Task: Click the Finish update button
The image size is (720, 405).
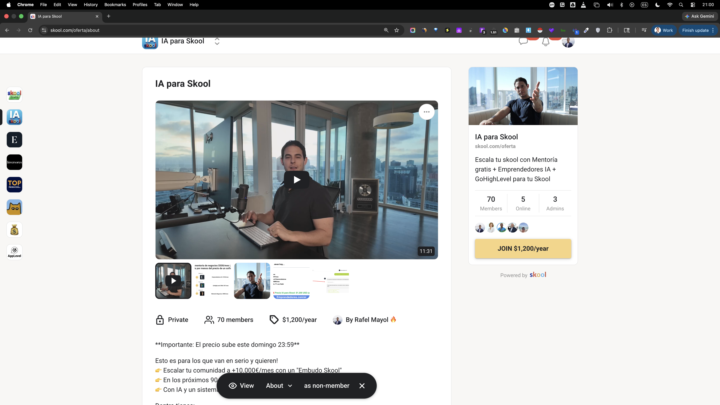Action: coord(698,30)
